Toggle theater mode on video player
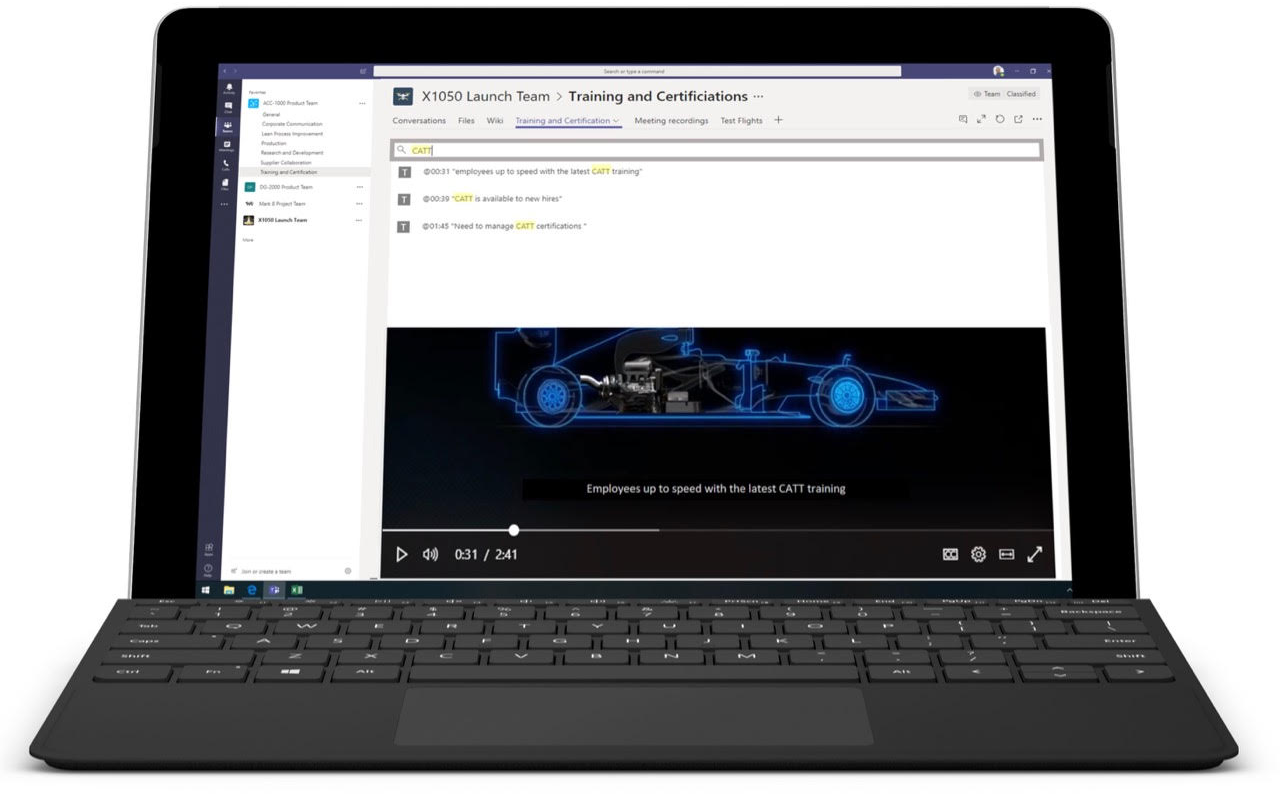1280x795 pixels. click(x=1006, y=554)
